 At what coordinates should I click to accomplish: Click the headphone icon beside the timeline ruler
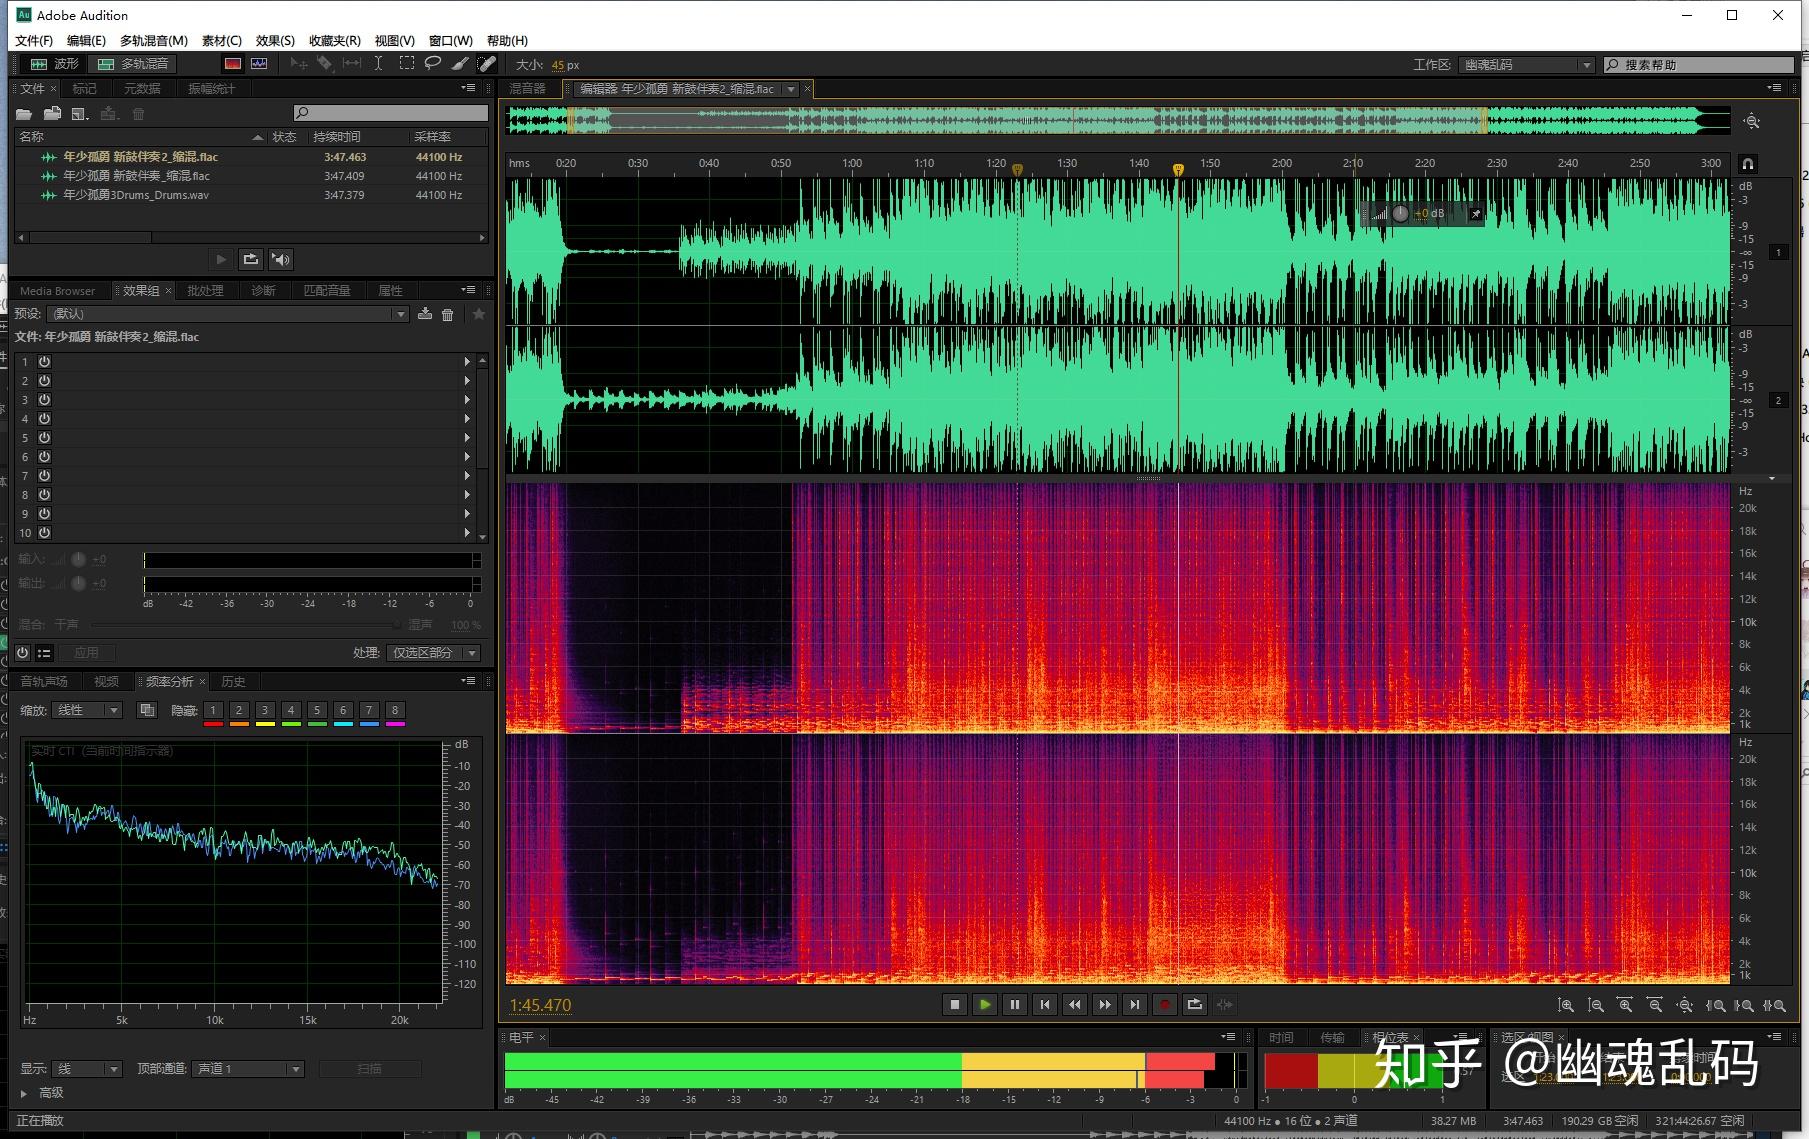click(1748, 164)
